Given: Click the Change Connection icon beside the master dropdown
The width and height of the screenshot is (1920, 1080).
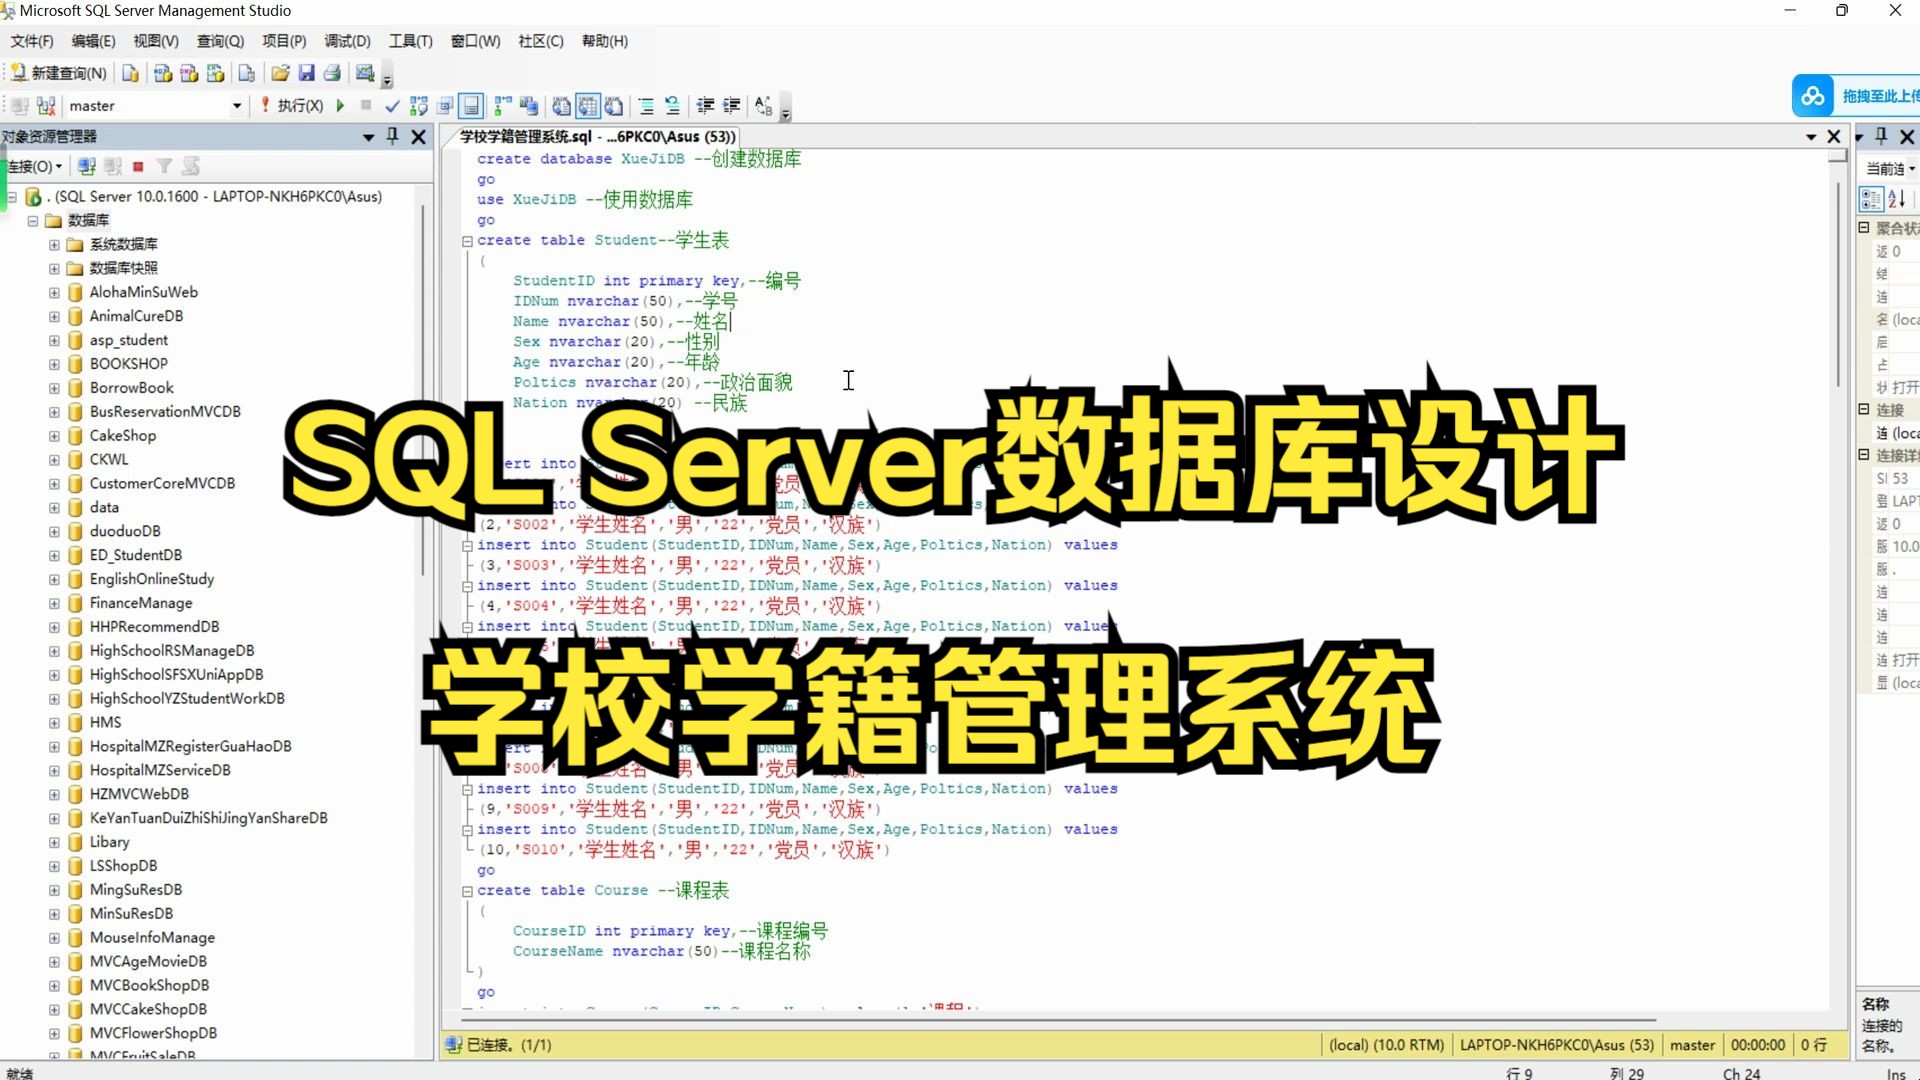Looking at the screenshot, I should click(46, 105).
